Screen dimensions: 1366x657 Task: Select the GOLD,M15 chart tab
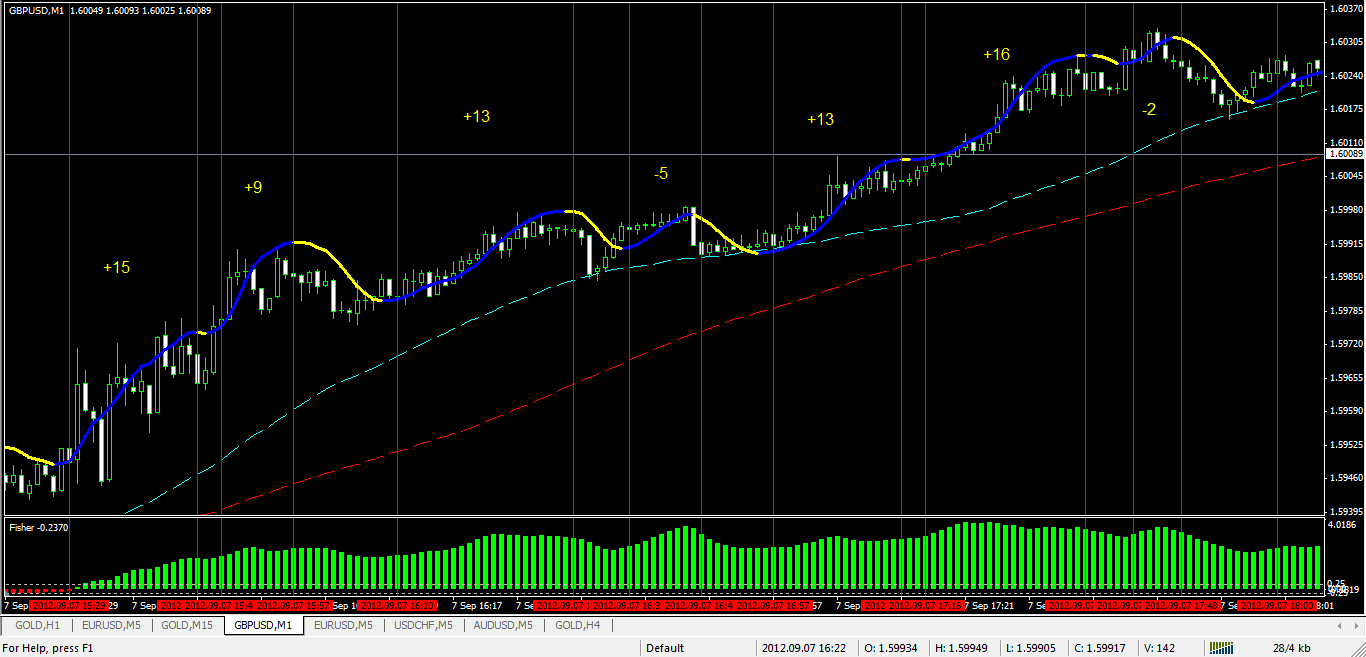point(187,625)
